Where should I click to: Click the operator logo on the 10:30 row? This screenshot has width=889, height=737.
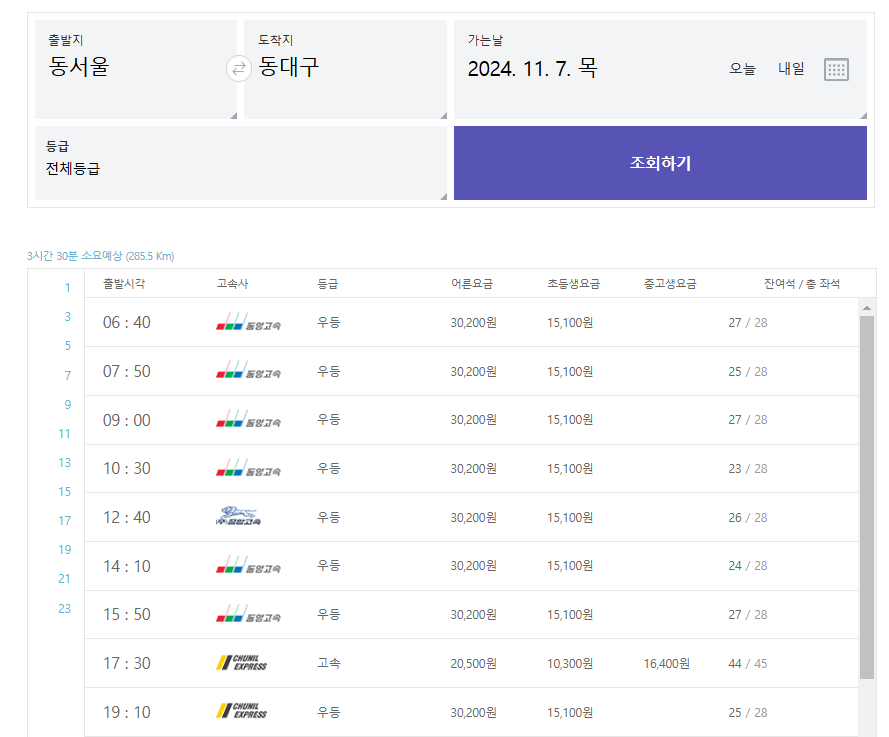(x=248, y=468)
